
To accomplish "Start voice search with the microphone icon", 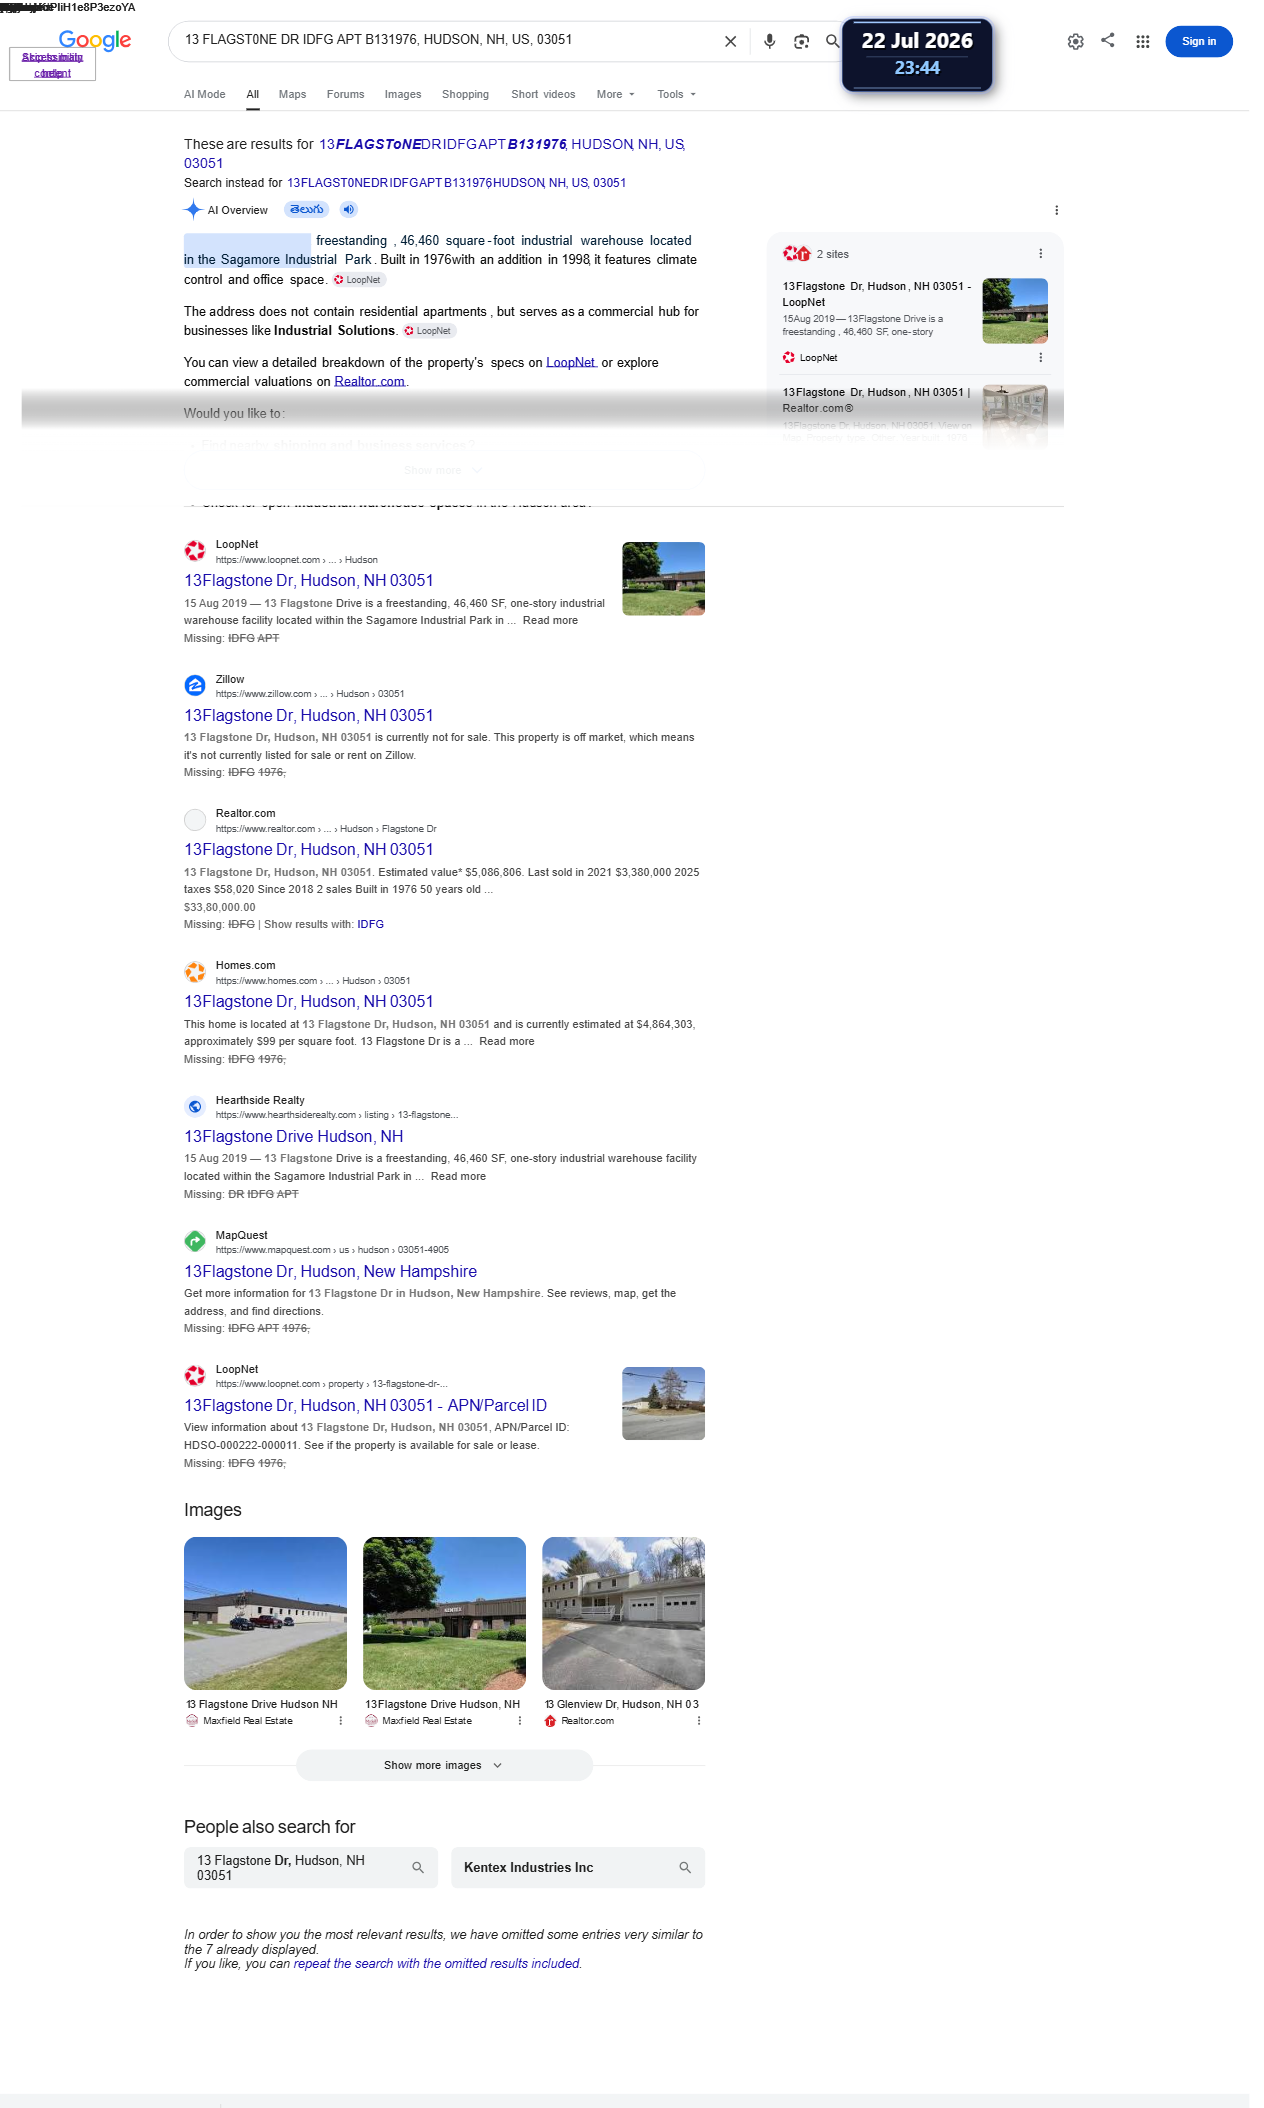I will (x=769, y=41).
